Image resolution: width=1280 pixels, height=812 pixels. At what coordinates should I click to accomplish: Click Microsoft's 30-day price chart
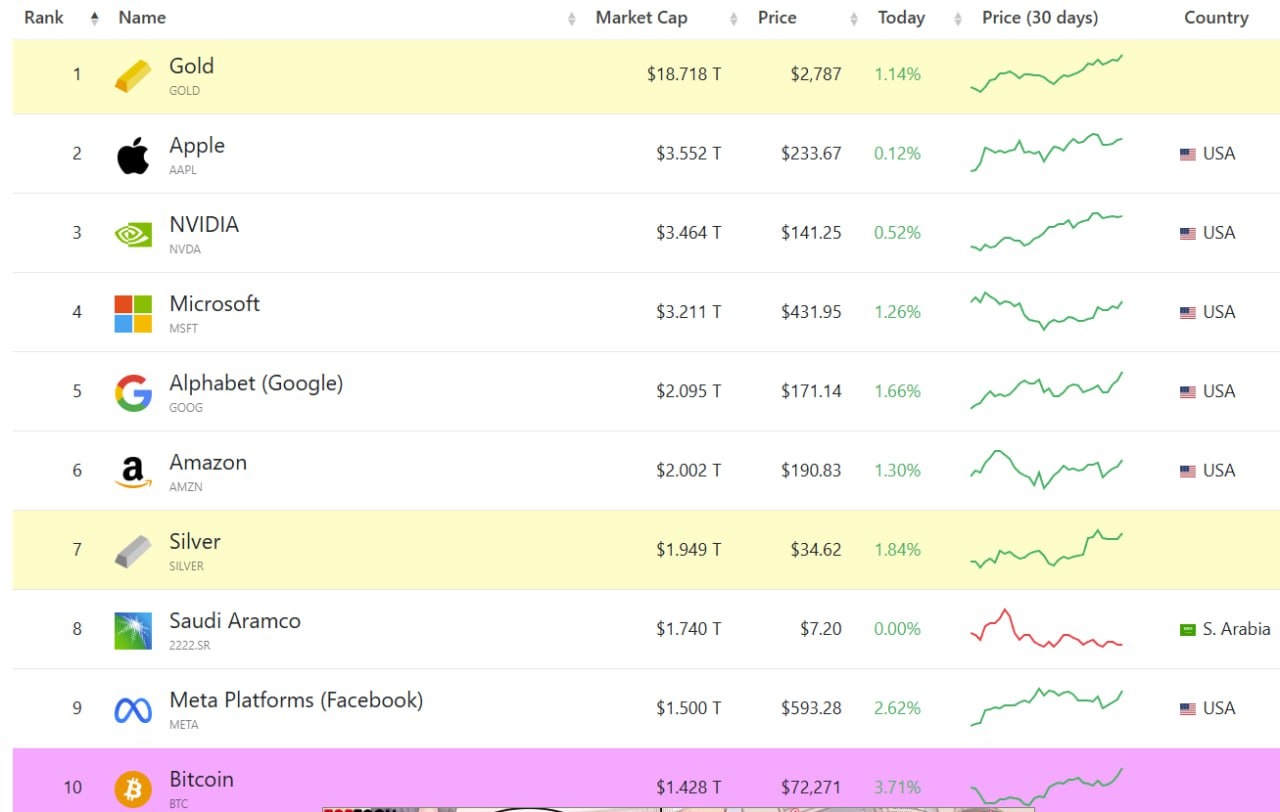(x=1047, y=311)
